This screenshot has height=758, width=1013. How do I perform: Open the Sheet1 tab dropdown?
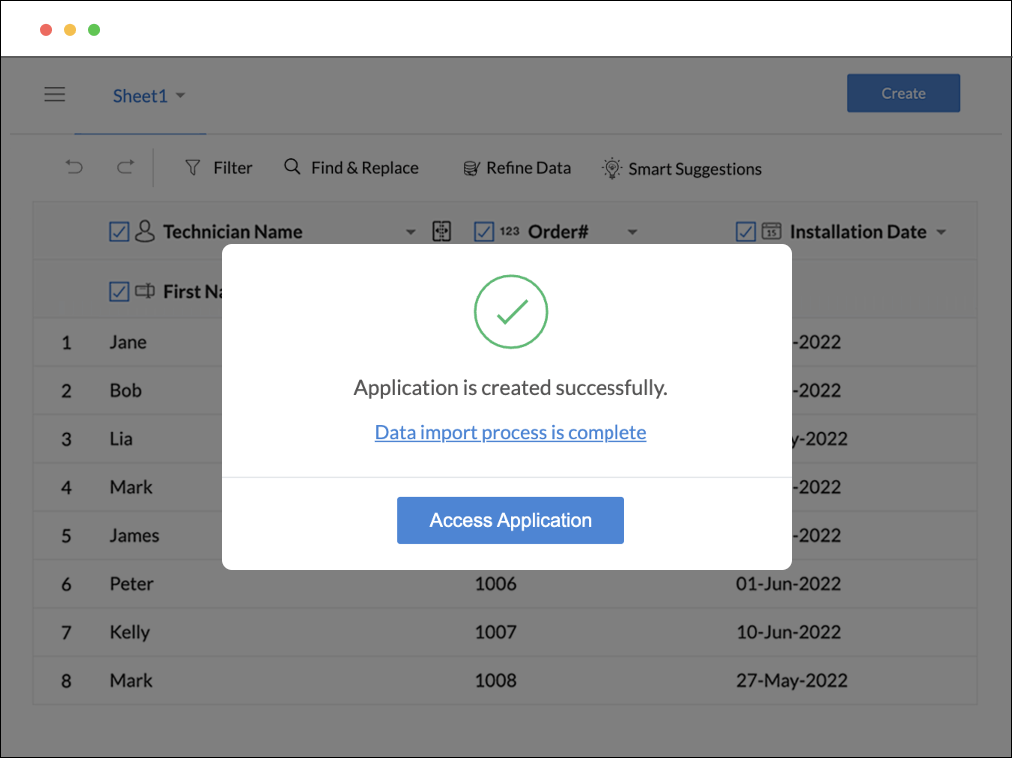pos(180,96)
